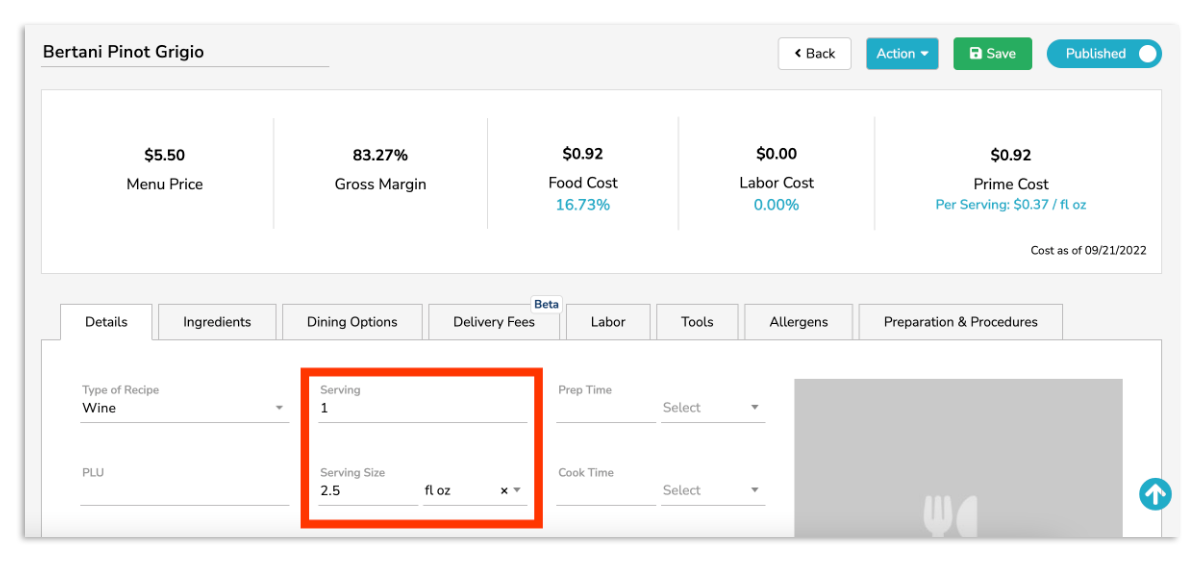Open the Allergens tab

coord(798,322)
